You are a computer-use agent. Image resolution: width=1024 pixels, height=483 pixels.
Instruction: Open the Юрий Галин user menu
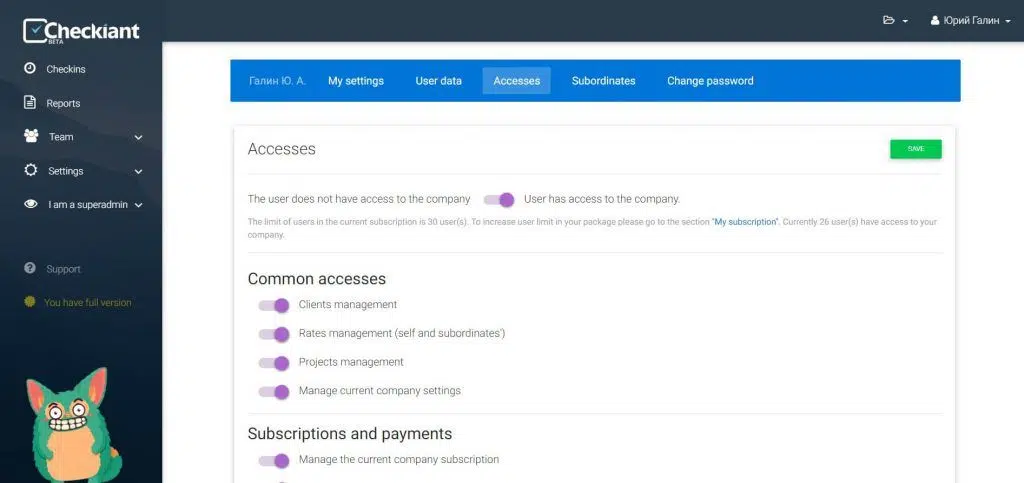click(x=970, y=20)
